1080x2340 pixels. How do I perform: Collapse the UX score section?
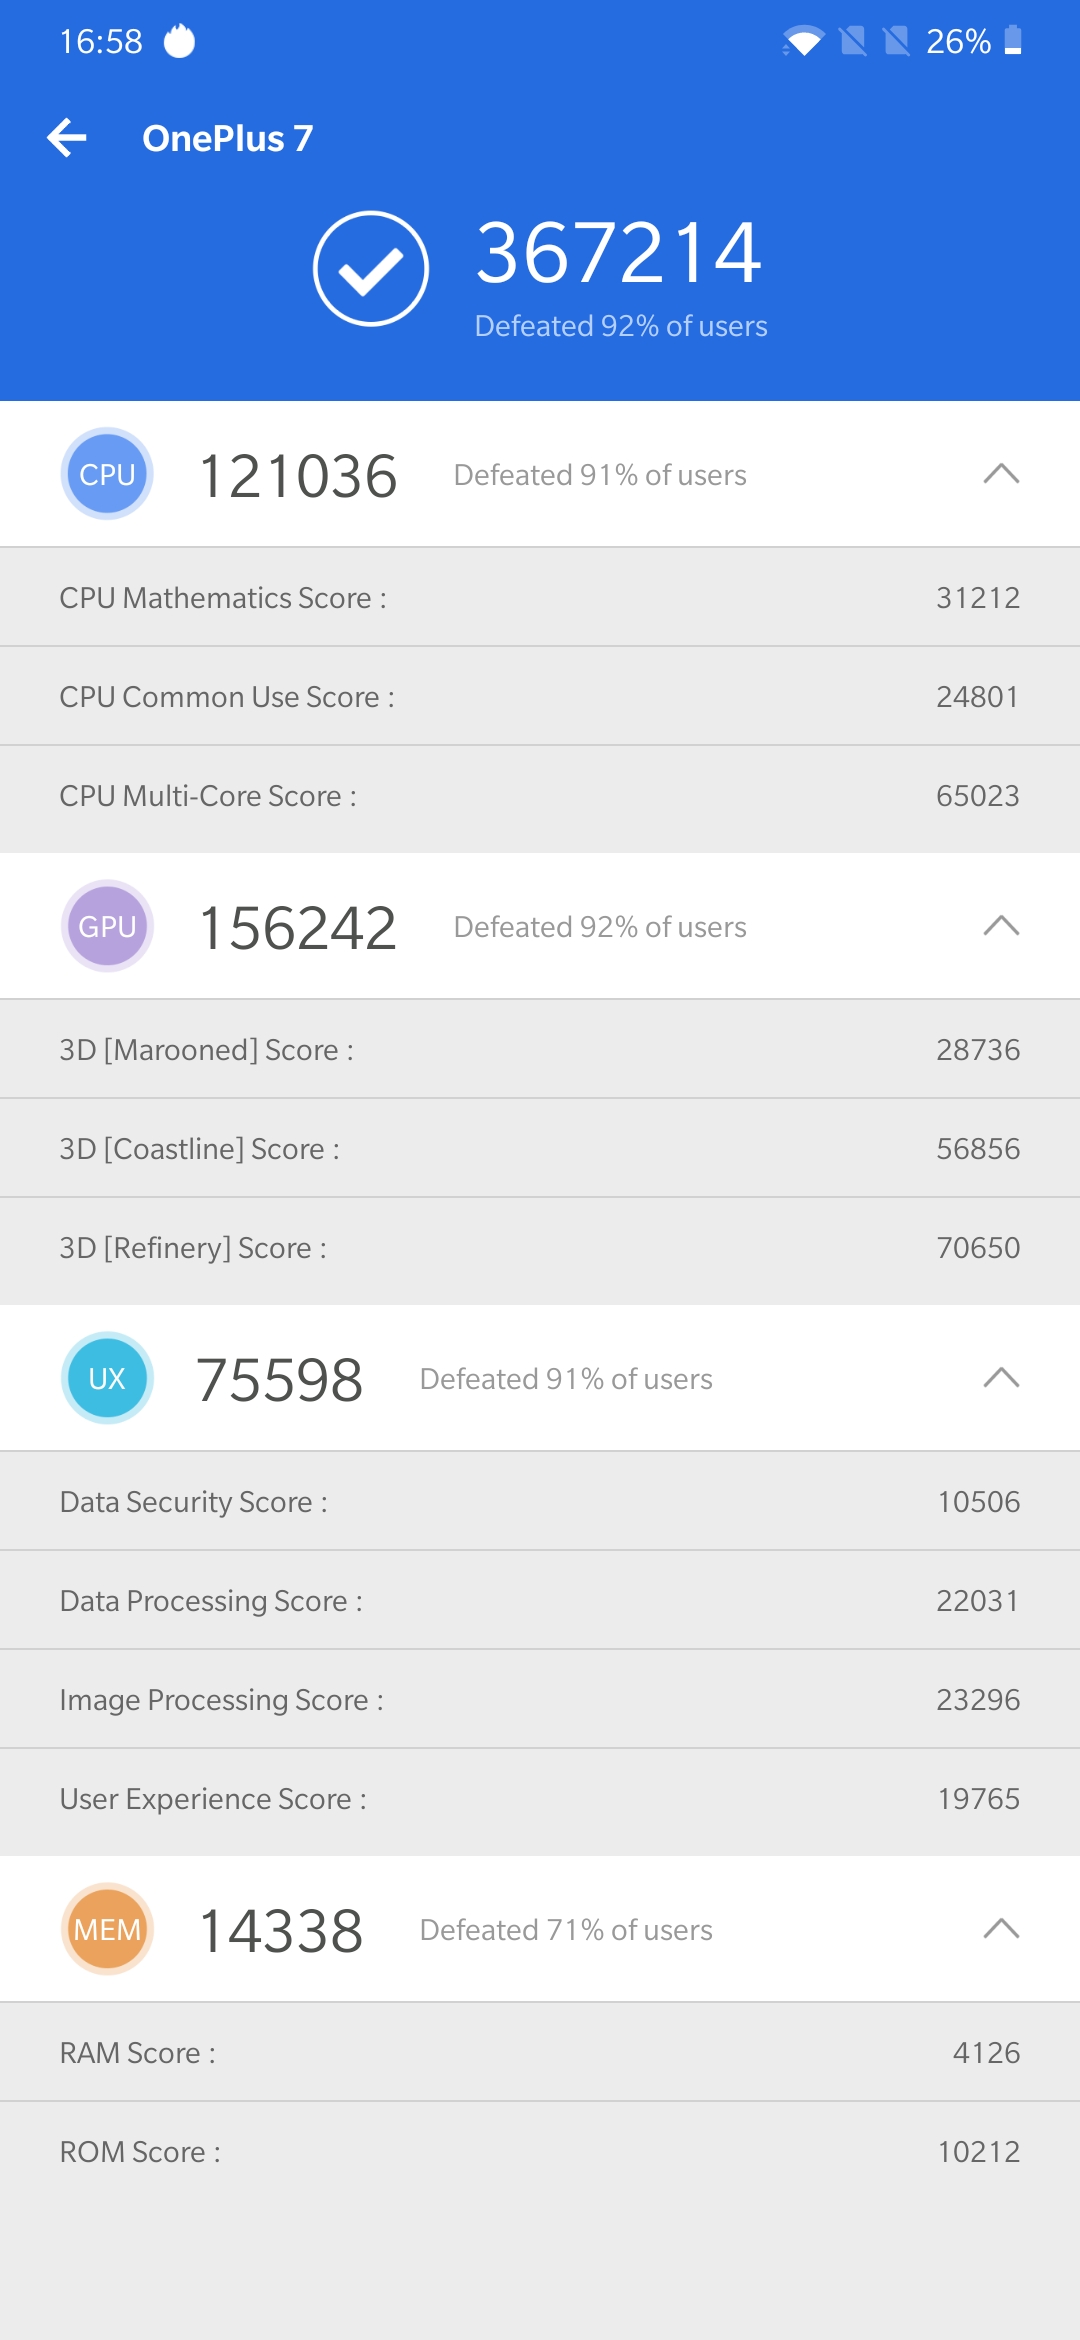[1001, 1378]
